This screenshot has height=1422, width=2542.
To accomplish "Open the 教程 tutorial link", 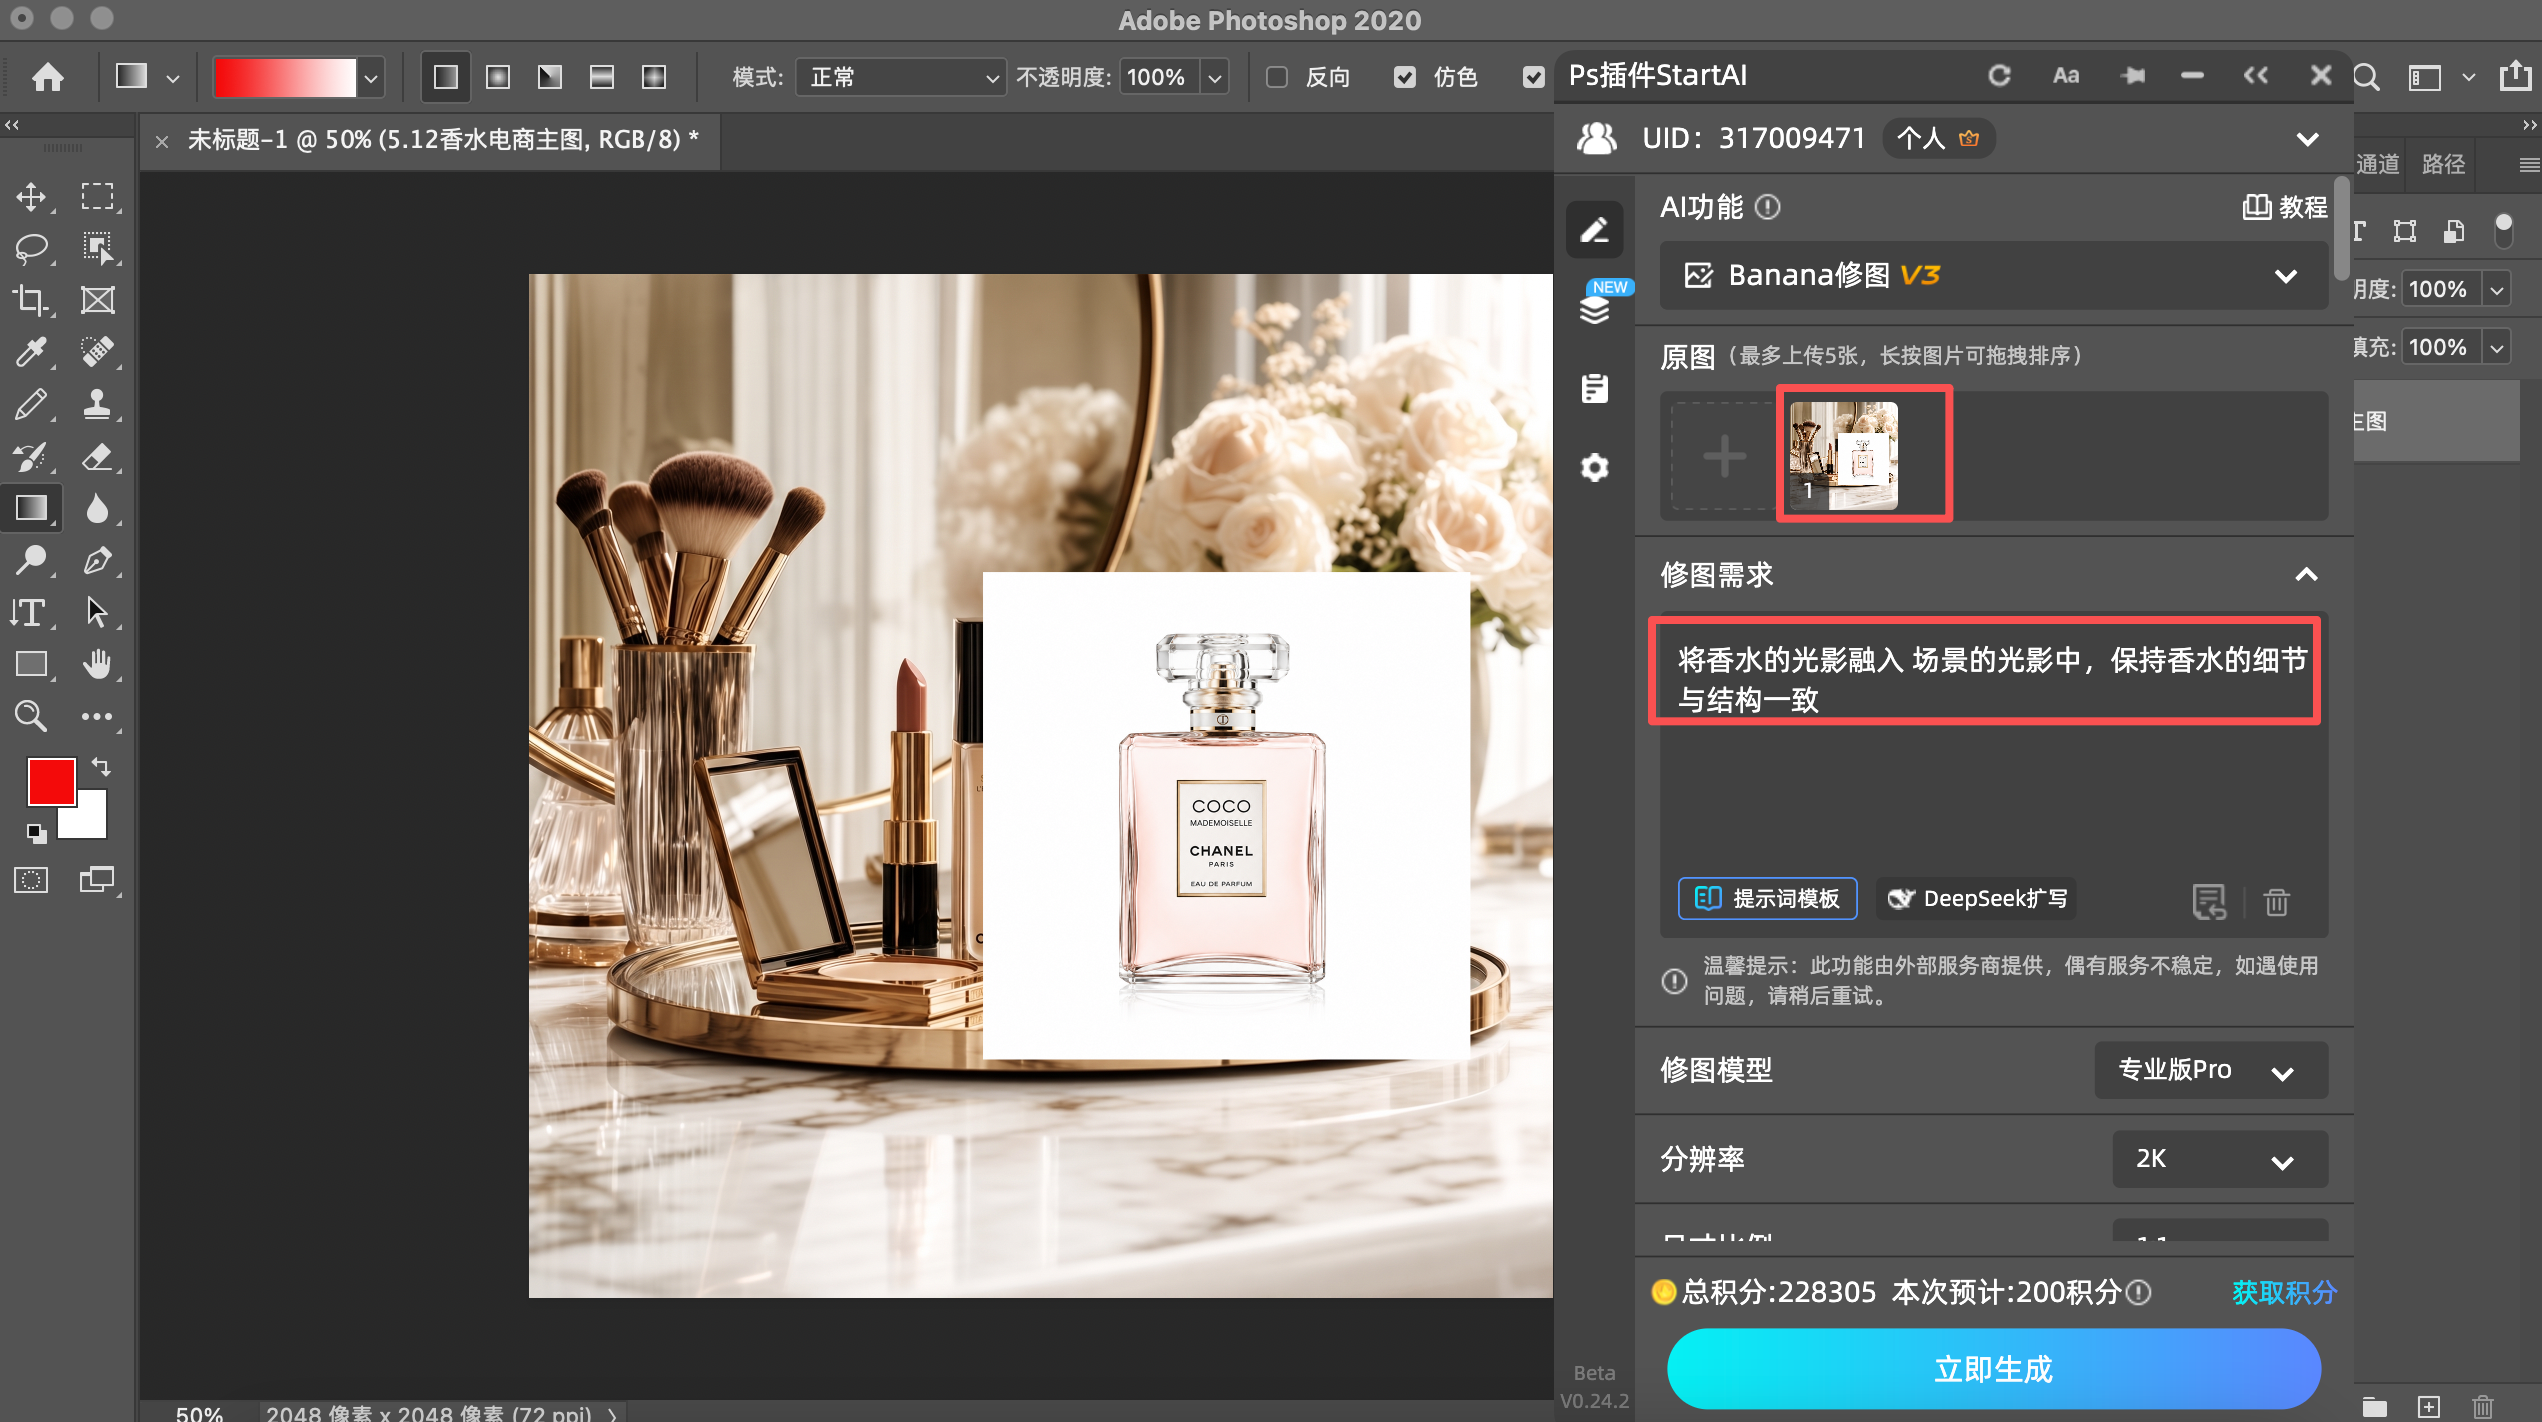I will coord(2285,207).
